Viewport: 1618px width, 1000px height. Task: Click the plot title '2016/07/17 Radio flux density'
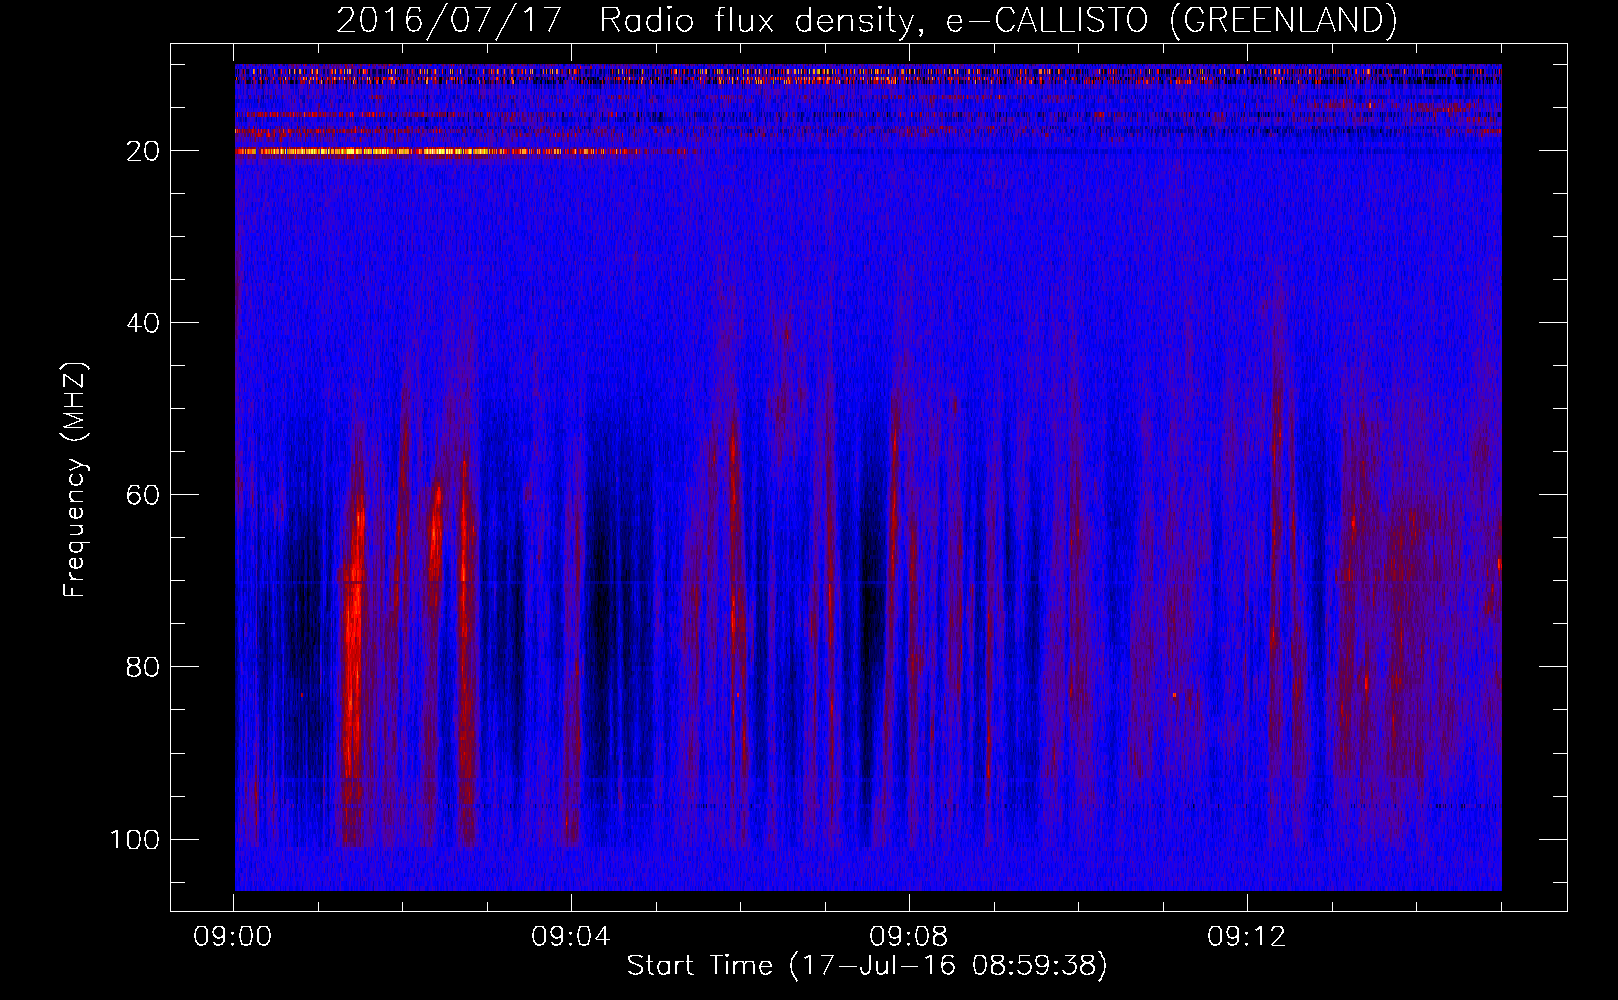[866, 20]
